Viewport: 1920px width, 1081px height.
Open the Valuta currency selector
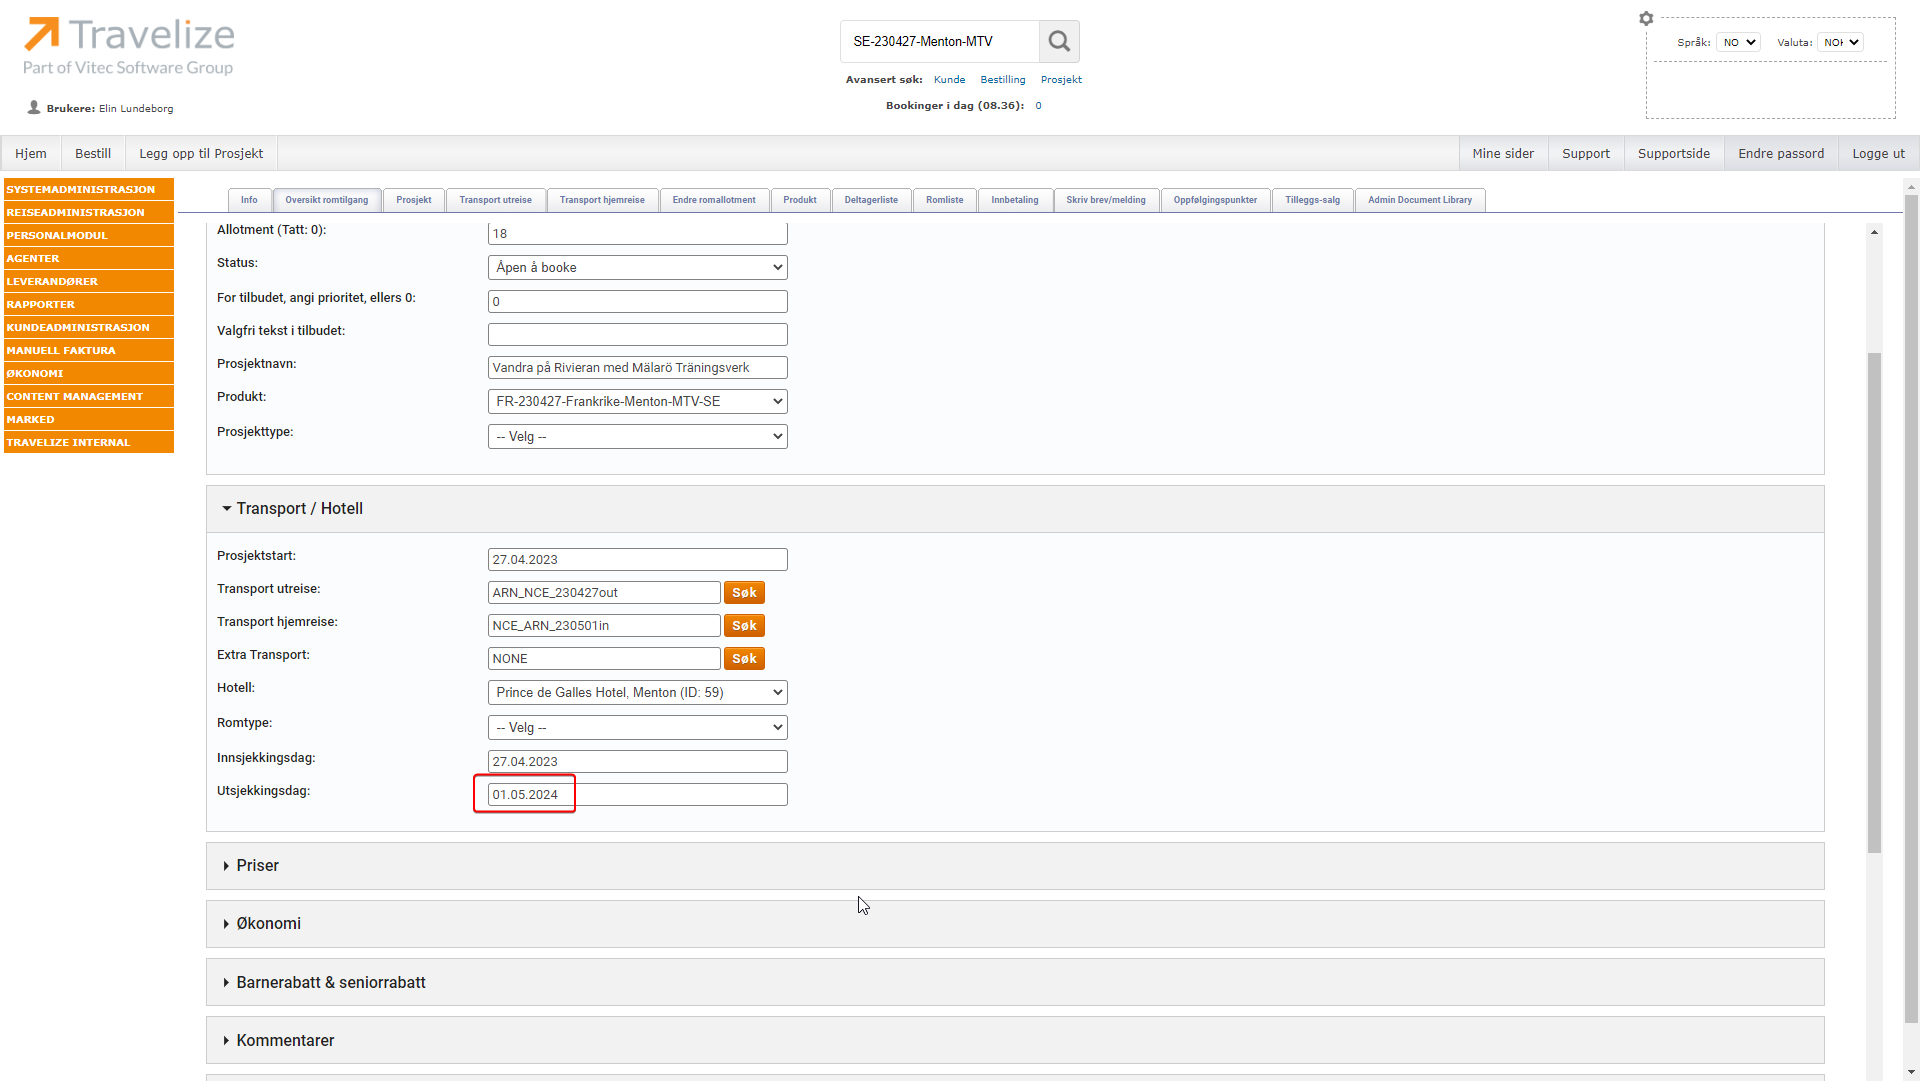tap(1840, 42)
